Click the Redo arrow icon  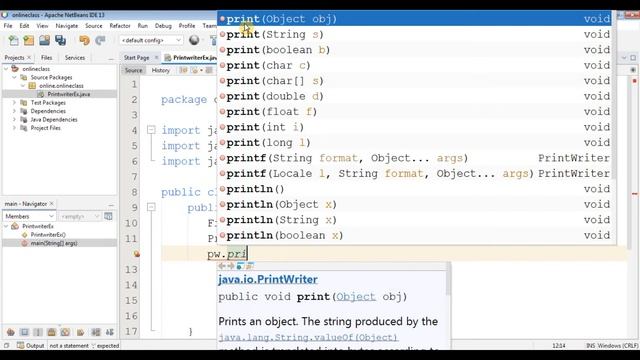[100, 40]
